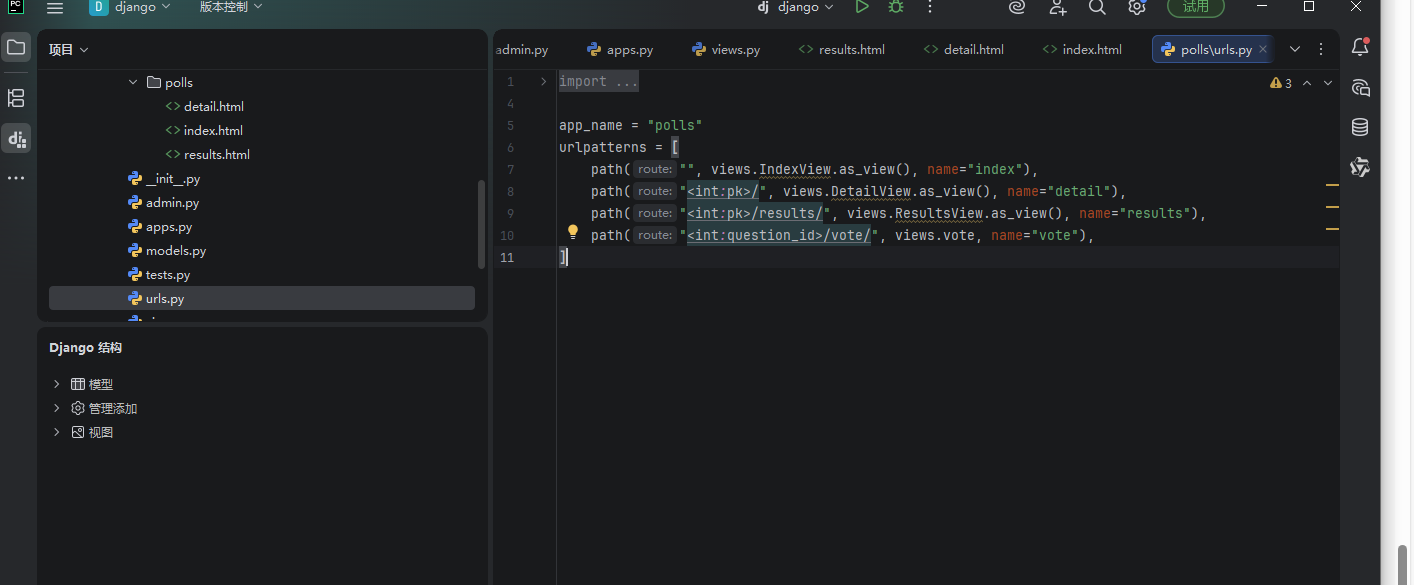The width and height of the screenshot is (1414, 585).
Task: Switch to the index.html tab
Action: (x=1082, y=49)
